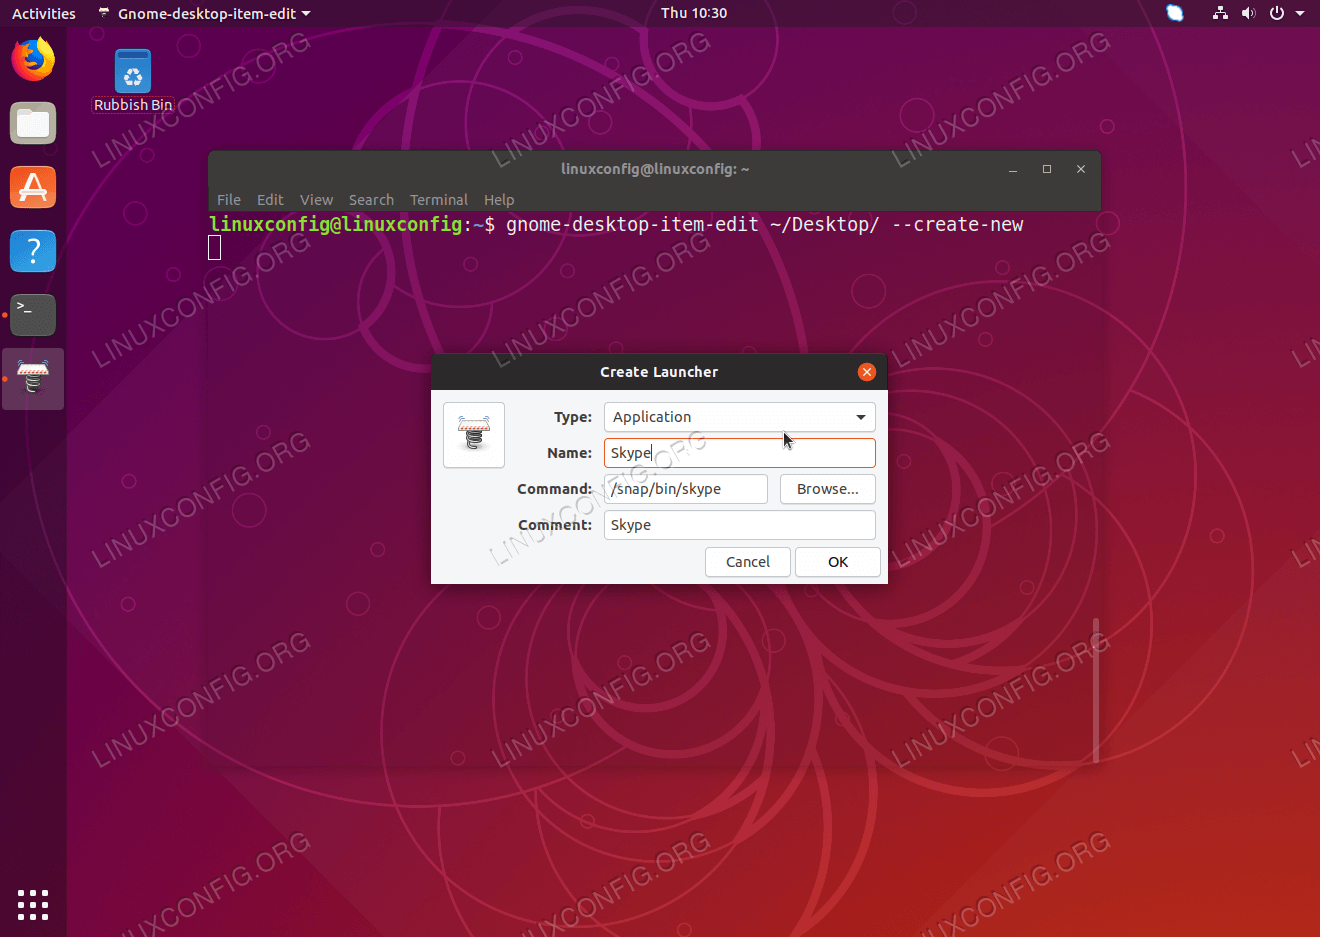Confirm launcher creation with OK
The width and height of the screenshot is (1320, 937).
(838, 562)
